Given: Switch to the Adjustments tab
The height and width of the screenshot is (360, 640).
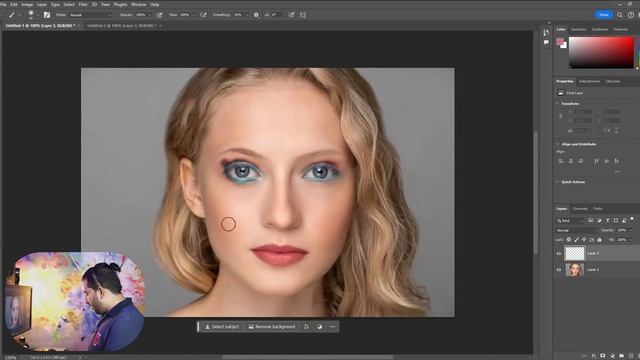Looking at the screenshot, I should (589, 81).
